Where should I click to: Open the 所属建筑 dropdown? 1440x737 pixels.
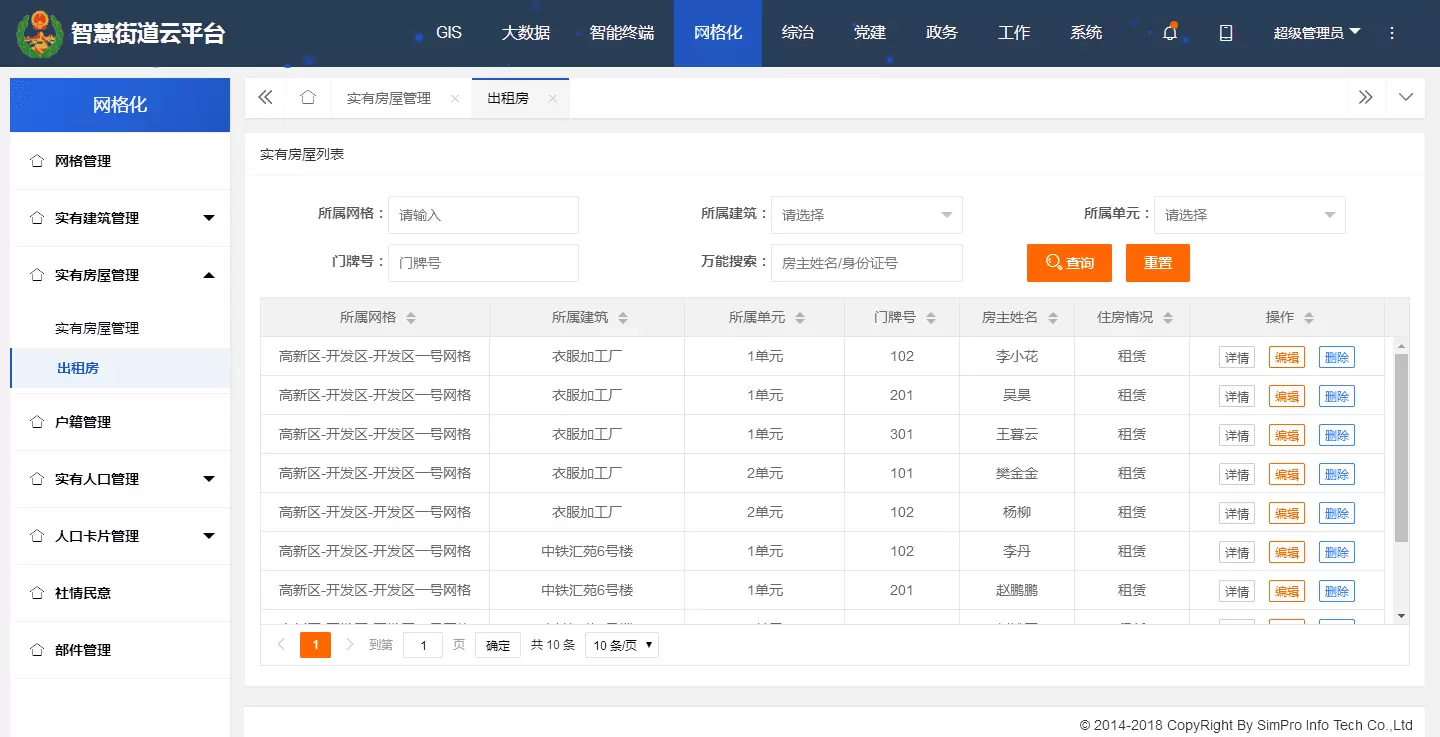(x=866, y=215)
